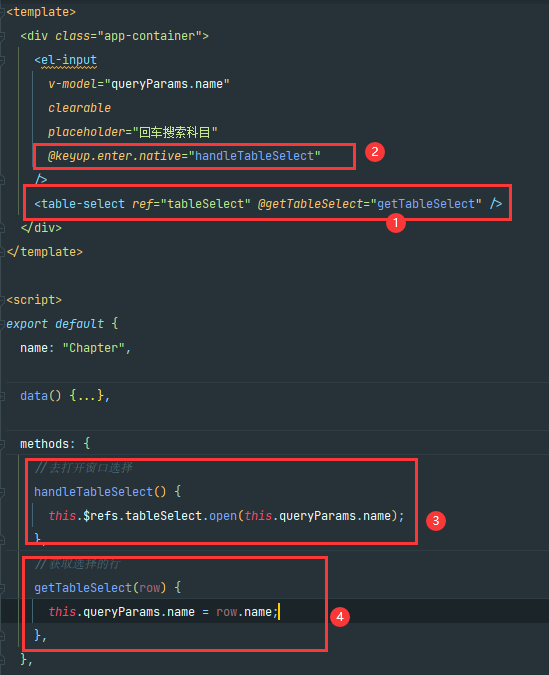Click the this keyword on the assignment line
The height and width of the screenshot is (675, 549).
coord(62,612)
